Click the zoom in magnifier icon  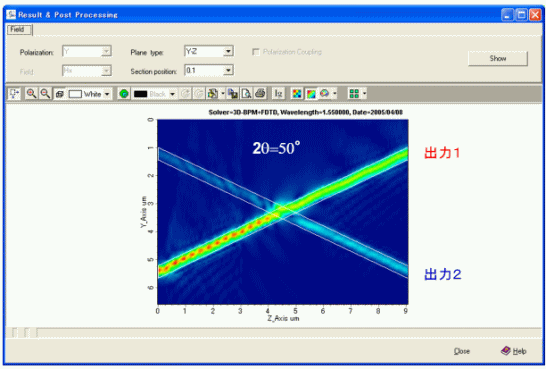31,94
